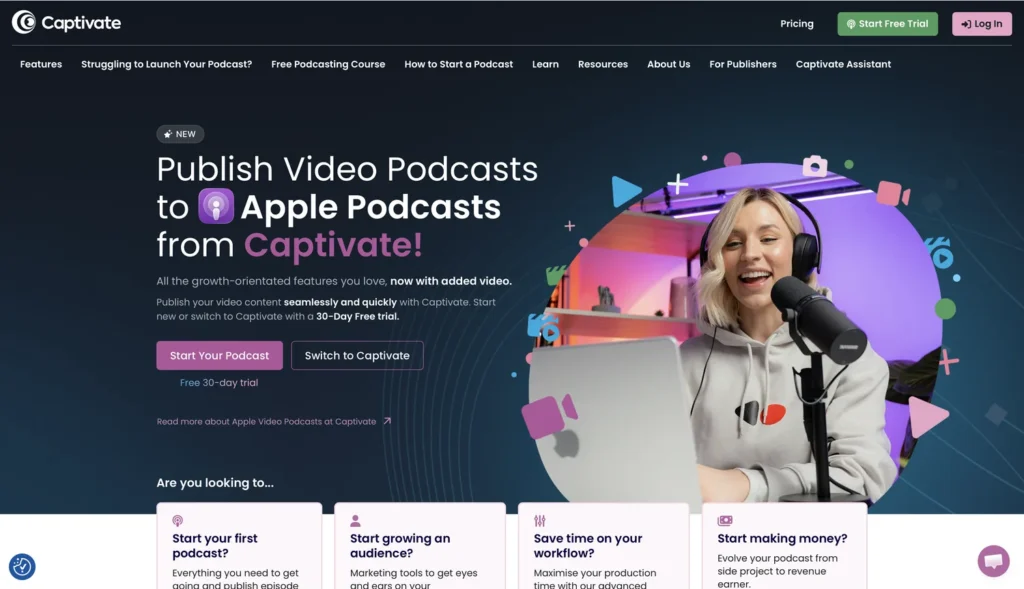
Task: Open the Start growing an audience card
Action: pos(420,546)
